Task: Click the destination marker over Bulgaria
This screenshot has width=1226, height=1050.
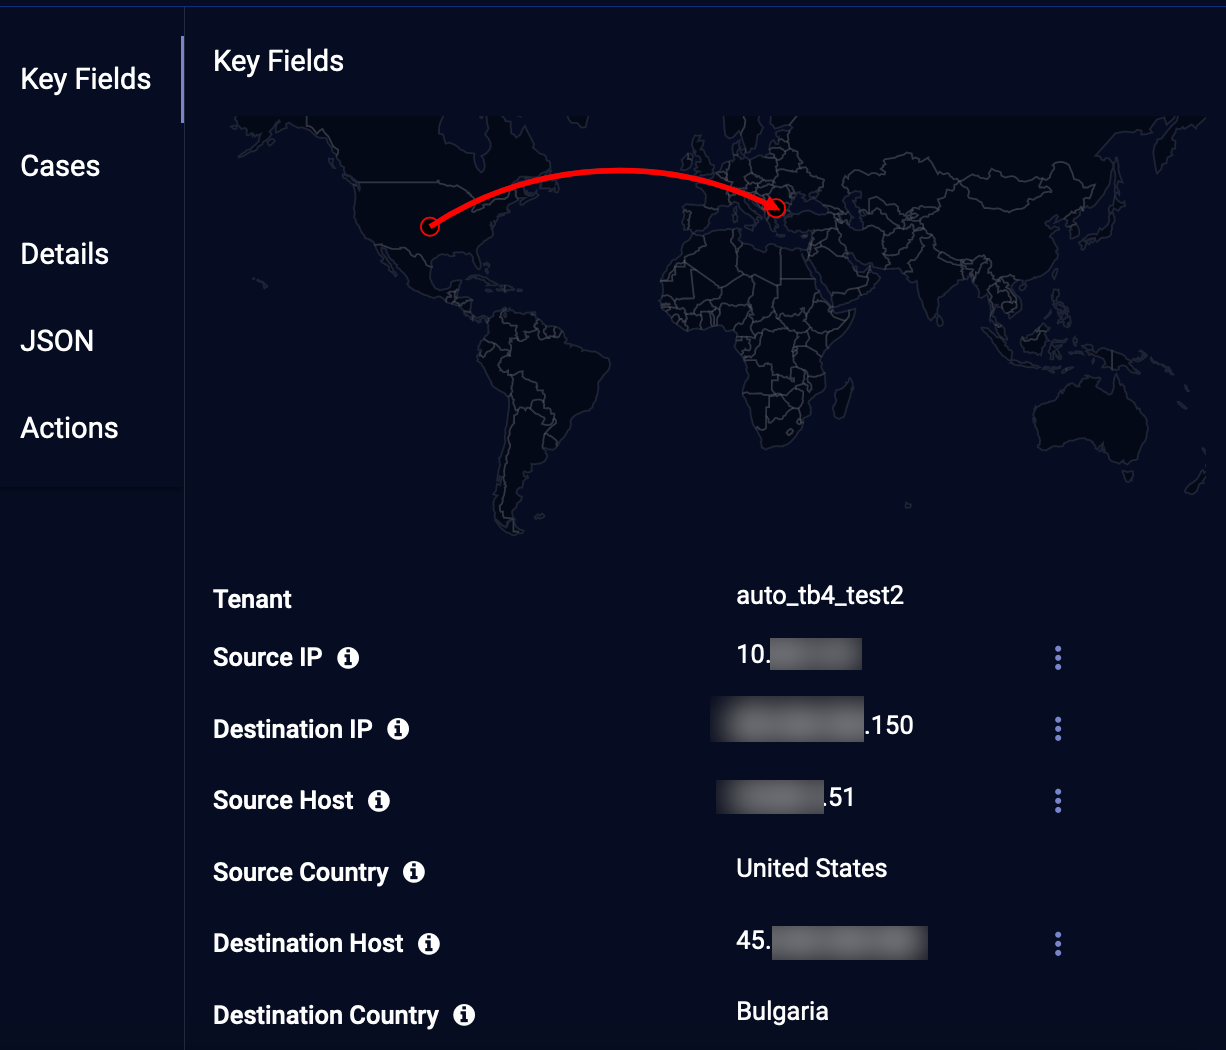Action: point(776,208)
